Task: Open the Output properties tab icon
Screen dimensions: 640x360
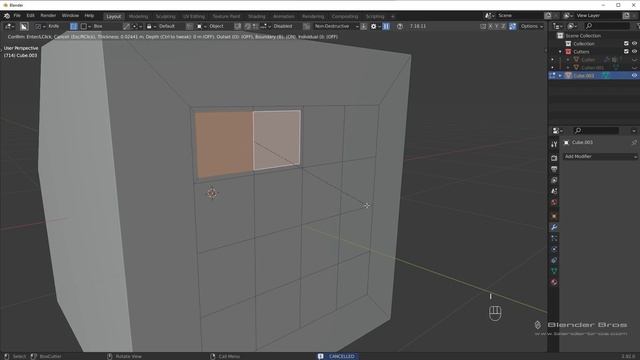Action: (x=554, y=169)
